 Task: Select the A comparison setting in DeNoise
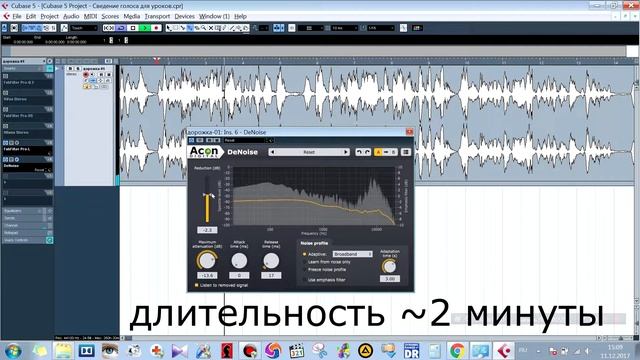pyautogui.click(x=378, y=152)
